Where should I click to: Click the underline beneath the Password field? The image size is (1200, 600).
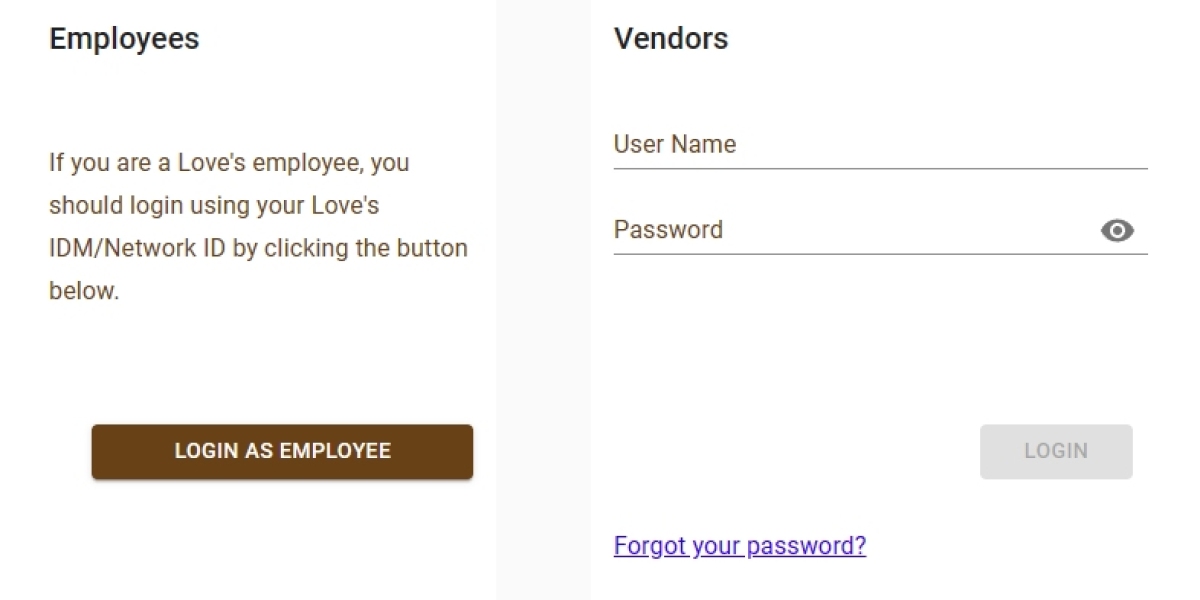880,254
